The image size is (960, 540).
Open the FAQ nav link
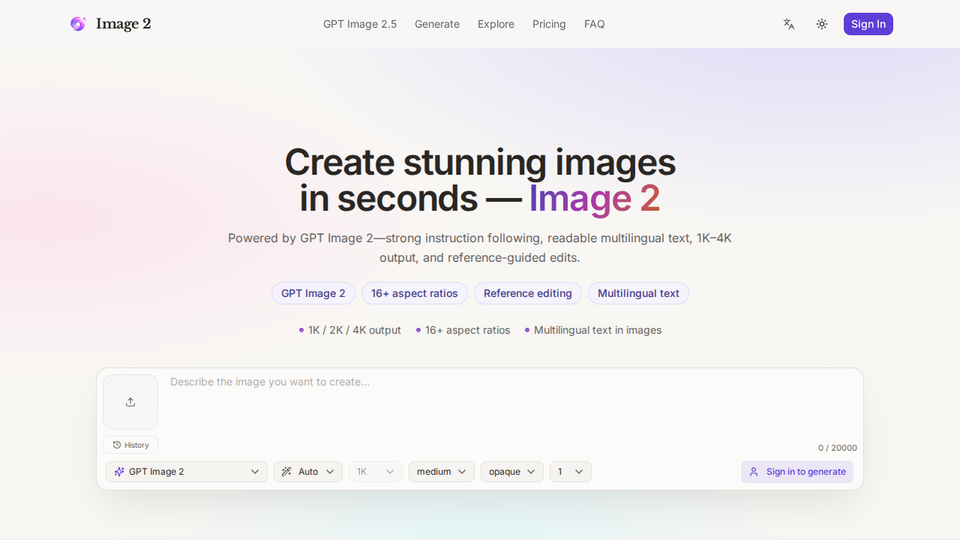coord(594,24)
